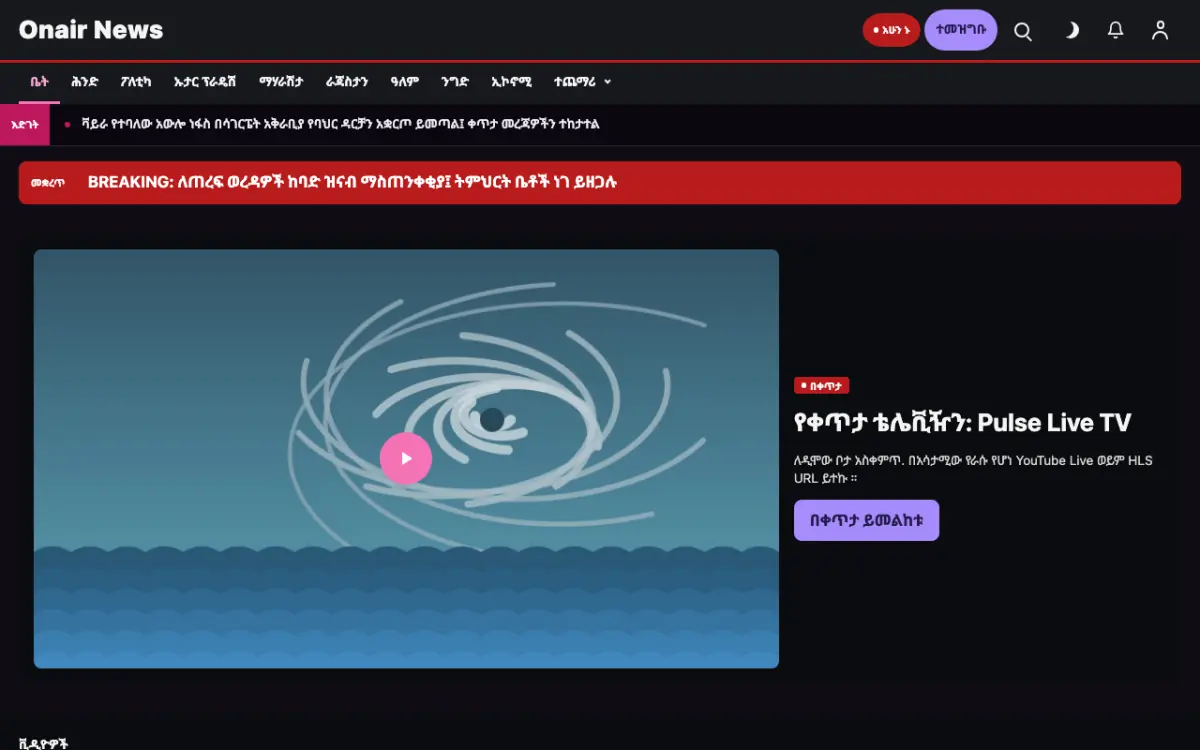Click the purple ተመዝገቡ subscribe button
Screen dimensions: 1200x750
(x=961, y=30)
